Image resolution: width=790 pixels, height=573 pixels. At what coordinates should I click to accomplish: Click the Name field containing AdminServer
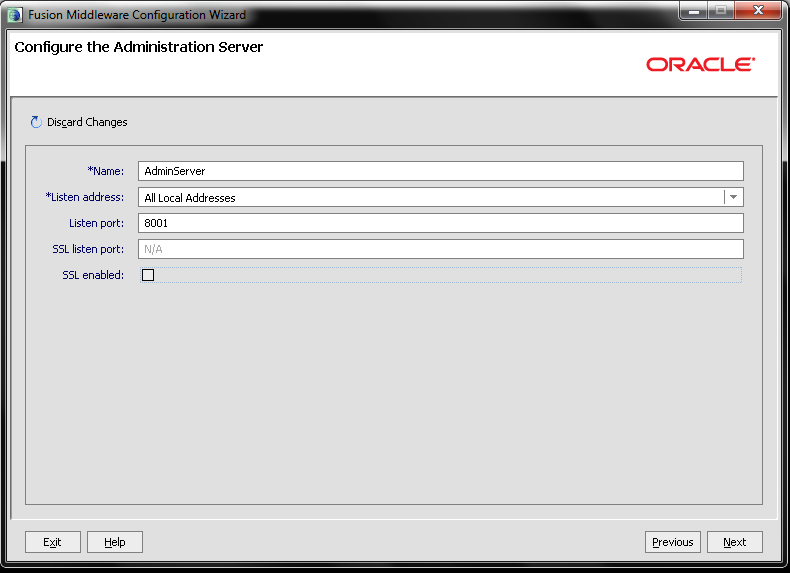coord(441,171)
